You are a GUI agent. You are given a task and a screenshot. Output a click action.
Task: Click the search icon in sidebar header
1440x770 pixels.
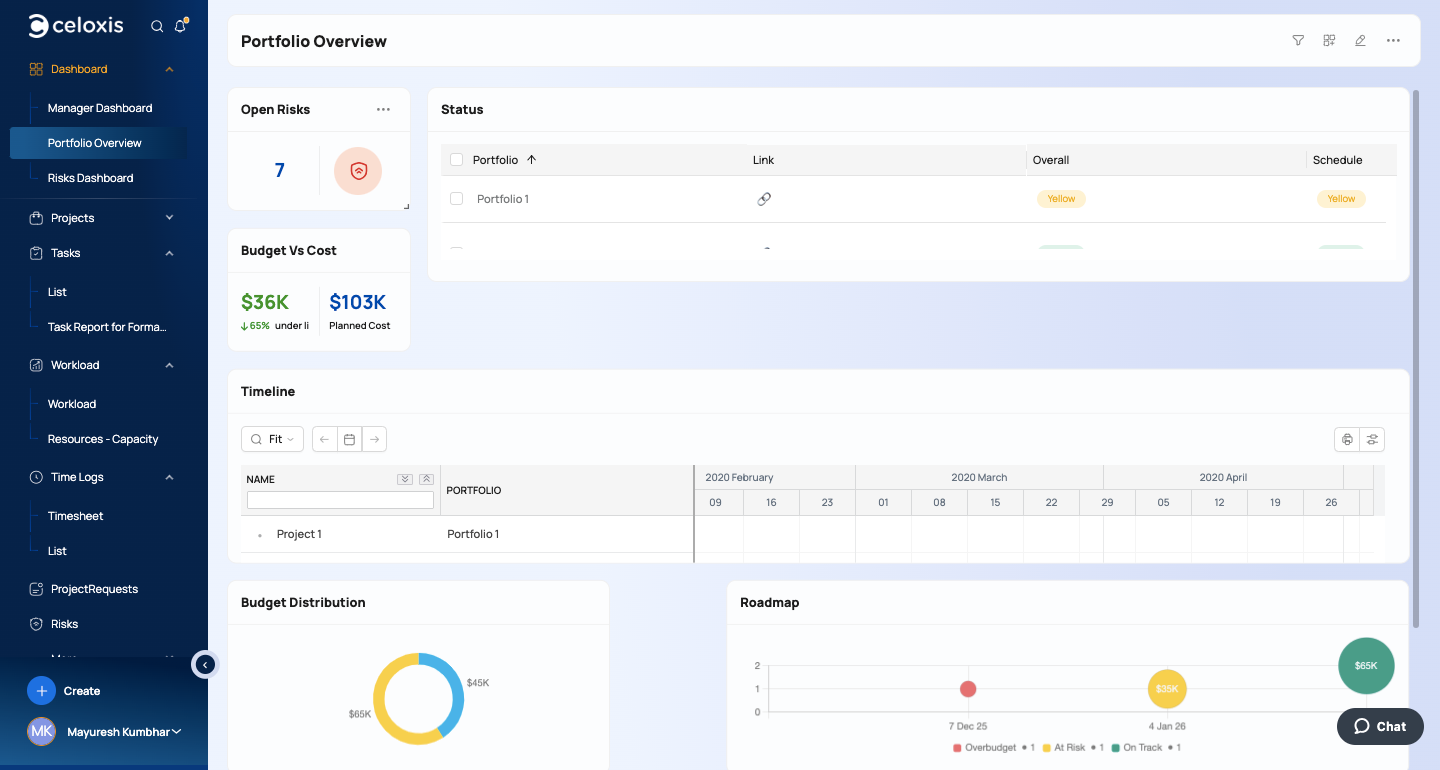(157, 27)
